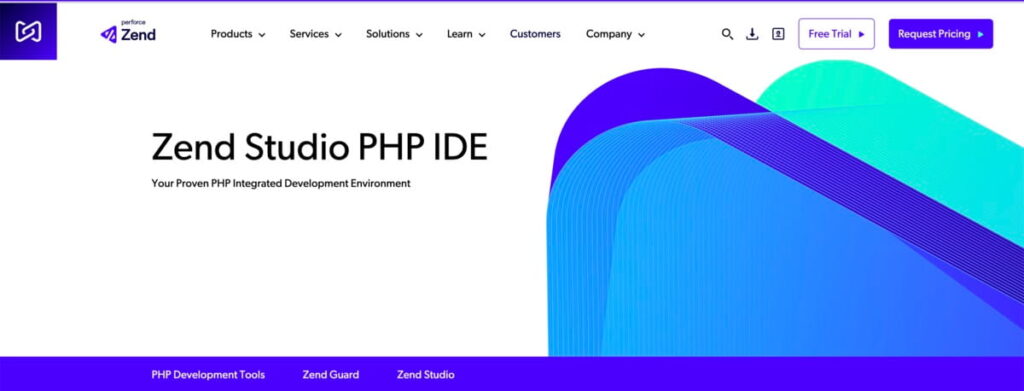The image size is (1024, 391).
Task: Open the Zend Studio breadcrumb link
Action: (x=425, y=375)
